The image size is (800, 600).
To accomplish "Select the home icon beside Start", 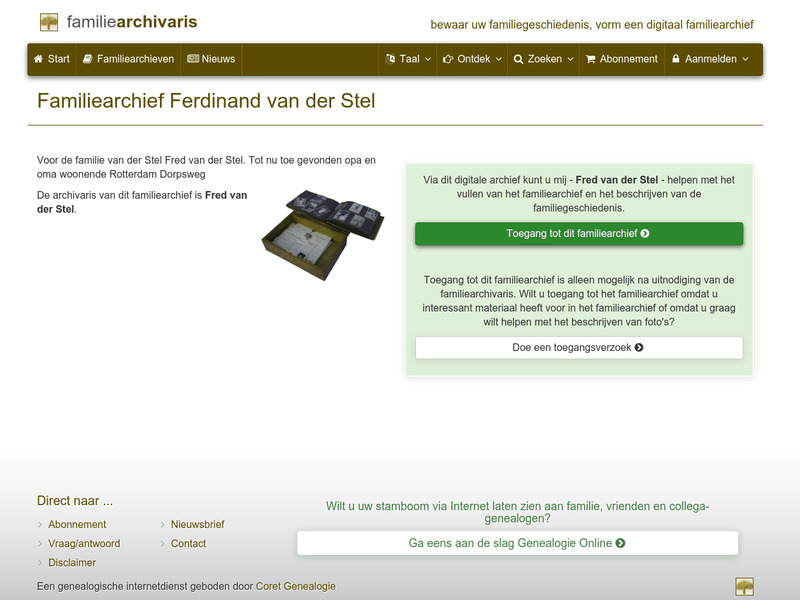I will click(37, 59).
